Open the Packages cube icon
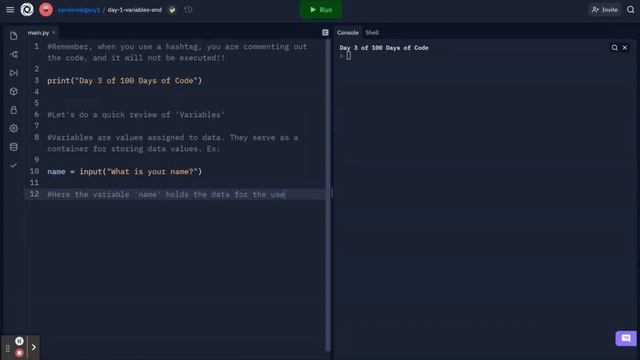Viewport: 640px width, 360px height. coord(14,91)
